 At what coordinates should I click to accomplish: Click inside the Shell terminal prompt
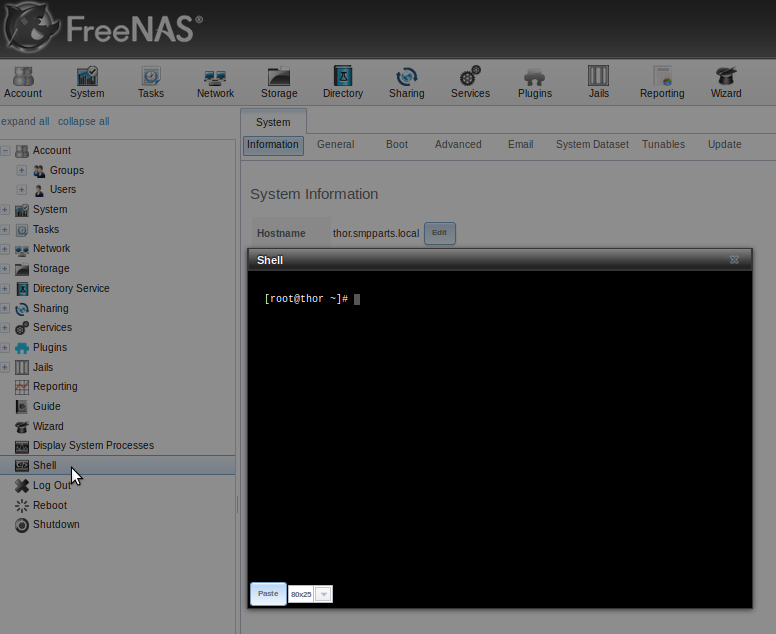click(312, 299)
